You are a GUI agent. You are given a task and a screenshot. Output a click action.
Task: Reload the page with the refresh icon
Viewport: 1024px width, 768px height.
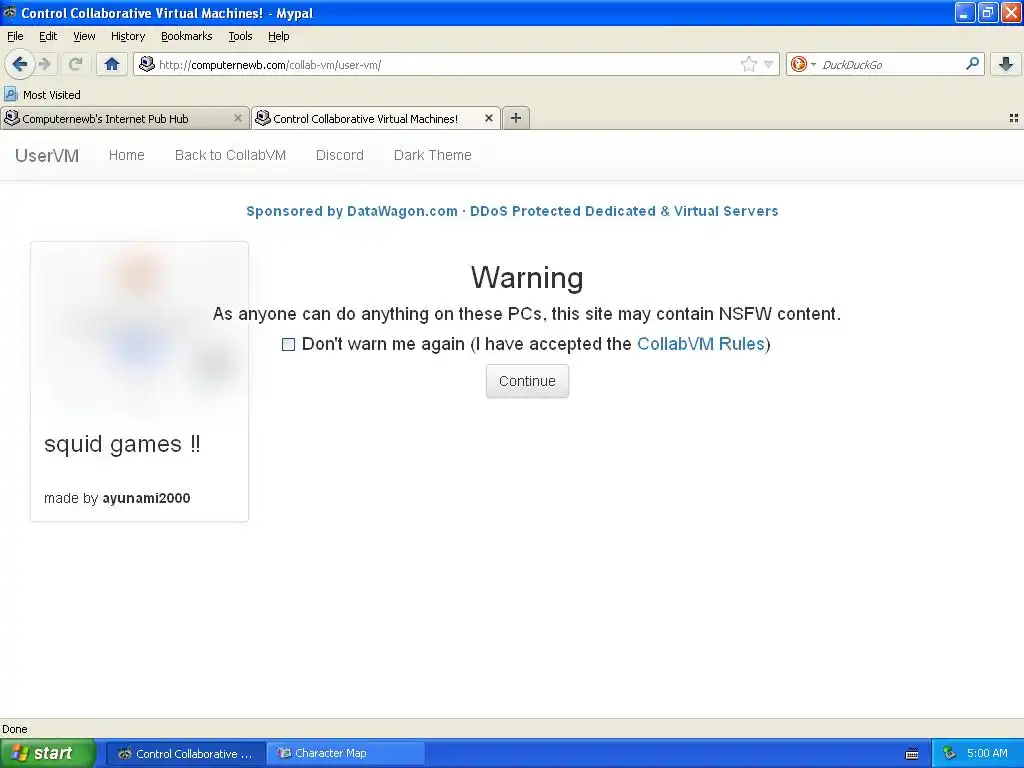pos(75,64)
